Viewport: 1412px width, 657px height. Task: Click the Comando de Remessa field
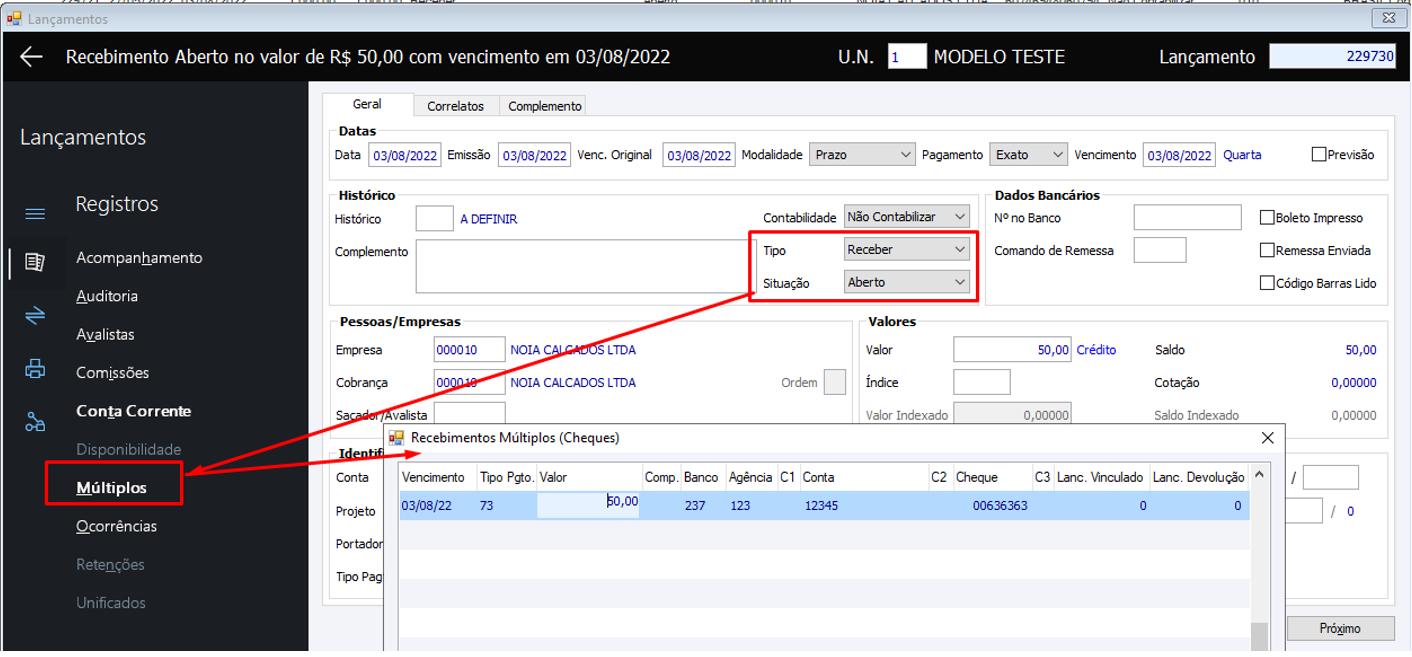click(1160, 250)
